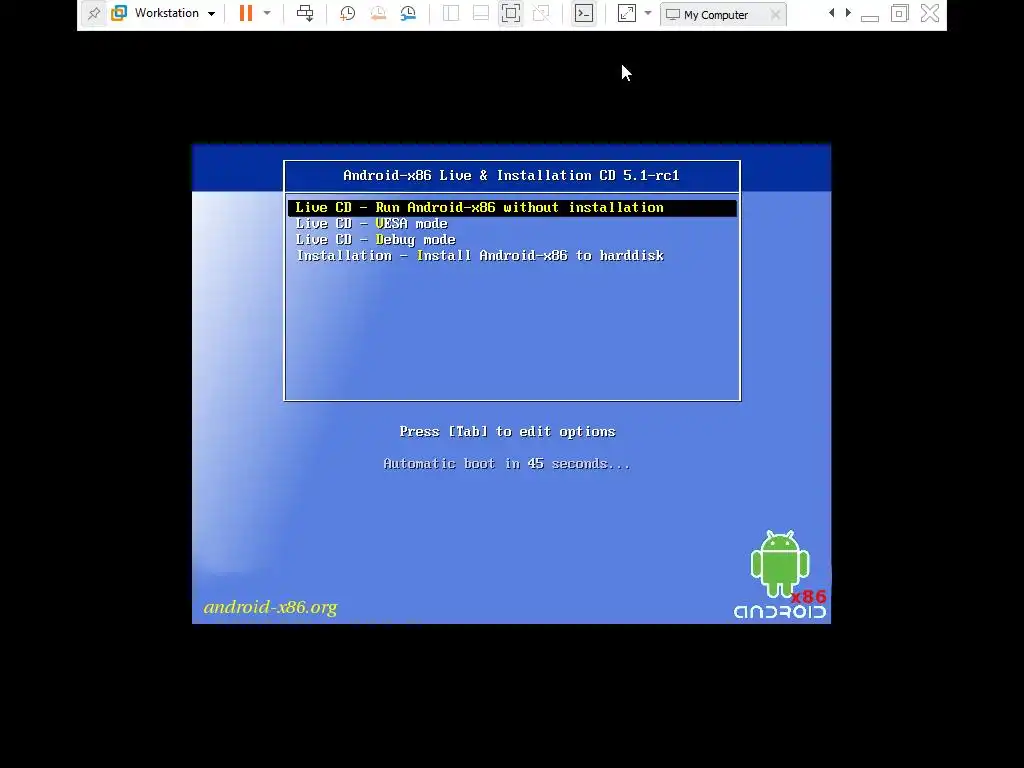
Task: Open the snapshot manager
Action: 408,13
